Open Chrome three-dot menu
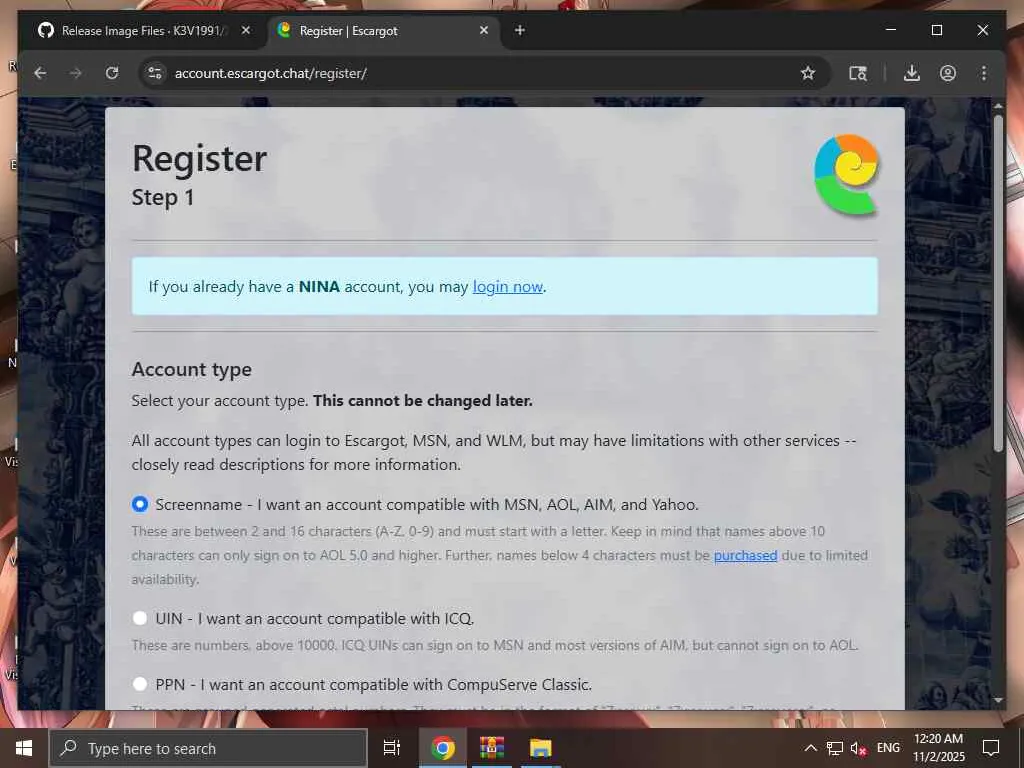This screenshot has height=768, width=1024. coord(984,73)
